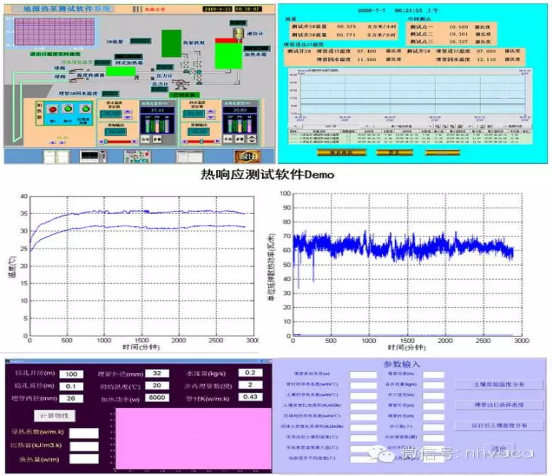The width and height of the screenshot is (553, 476).
Task: Click first right-column field in 参数输入 window
Action: click(x=433, y=374)
